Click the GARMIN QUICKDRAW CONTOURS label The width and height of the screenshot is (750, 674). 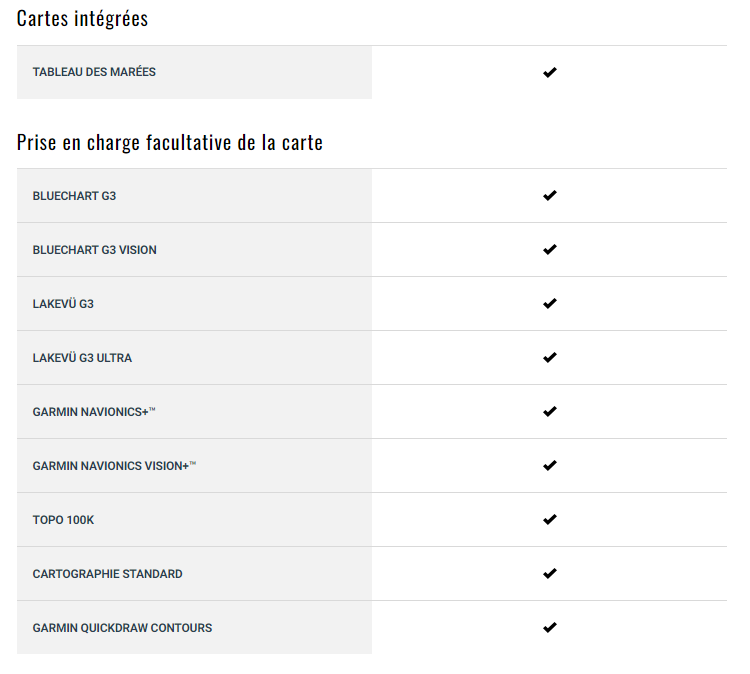click(122, 628)
